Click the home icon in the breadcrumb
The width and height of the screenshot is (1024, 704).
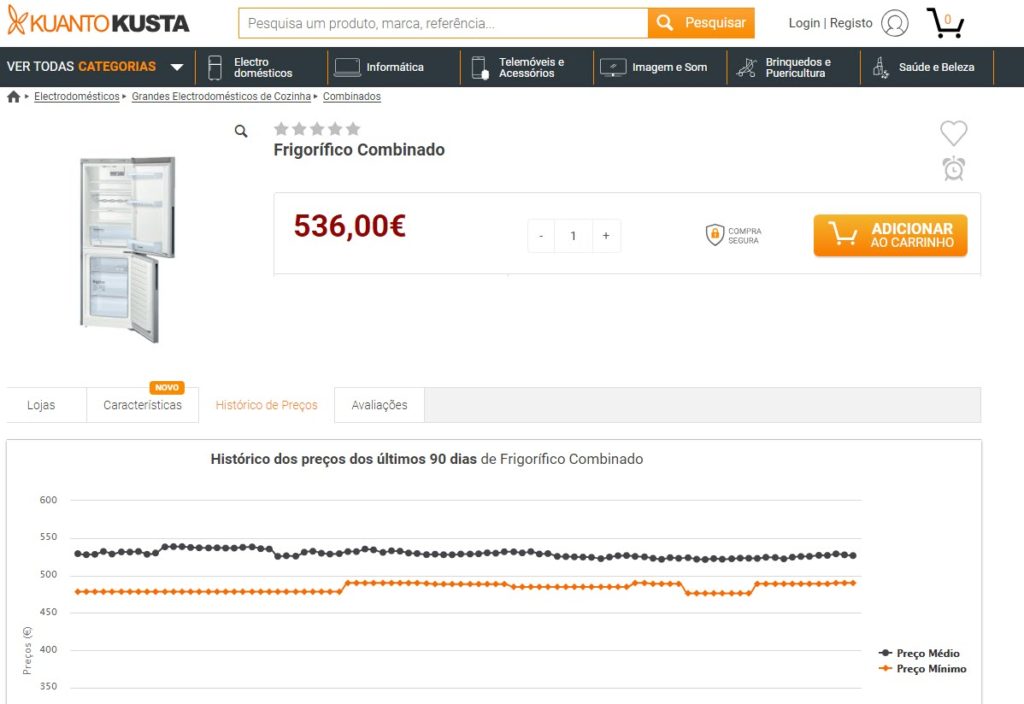point(11,95)
